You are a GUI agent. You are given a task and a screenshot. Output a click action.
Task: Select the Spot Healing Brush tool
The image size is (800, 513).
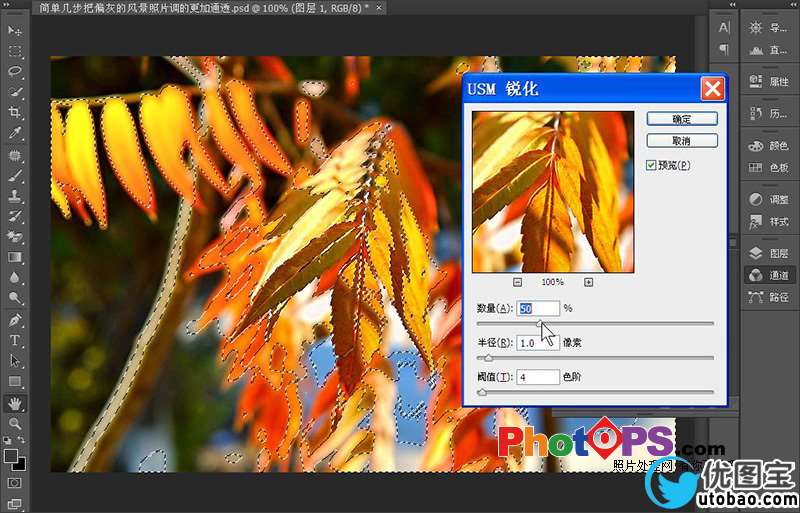[x=15, y=156]
